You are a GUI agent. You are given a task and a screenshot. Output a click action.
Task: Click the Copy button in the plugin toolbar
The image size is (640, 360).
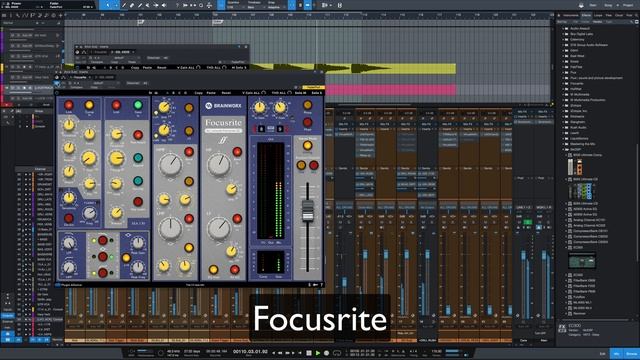coord(199,93)
